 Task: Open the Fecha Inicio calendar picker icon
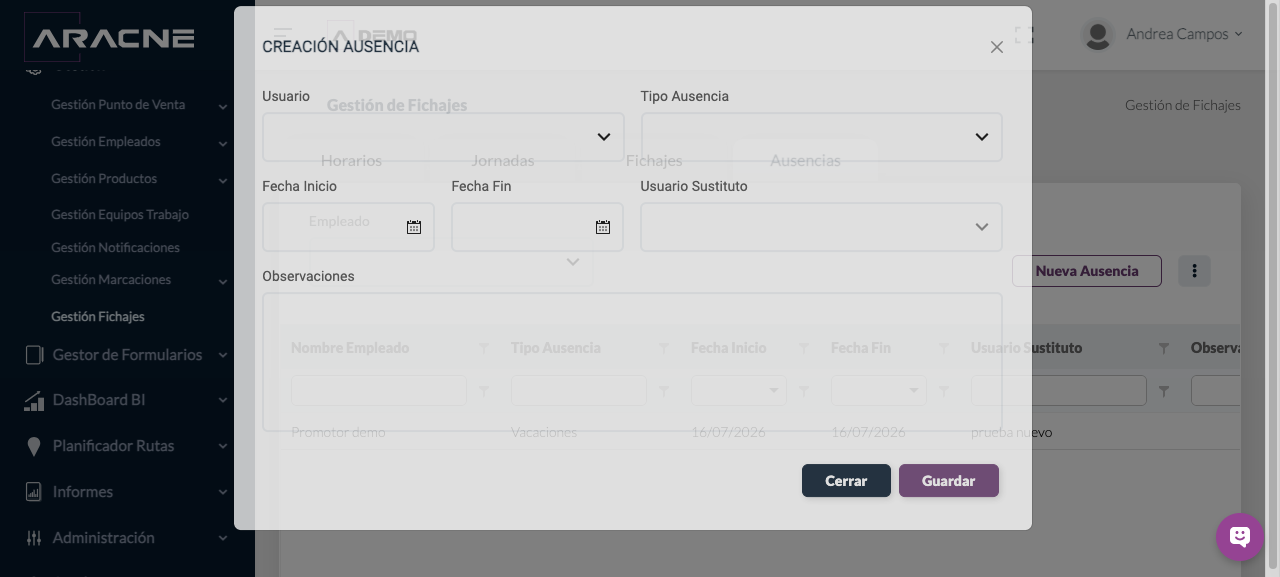tap(414, 227)
